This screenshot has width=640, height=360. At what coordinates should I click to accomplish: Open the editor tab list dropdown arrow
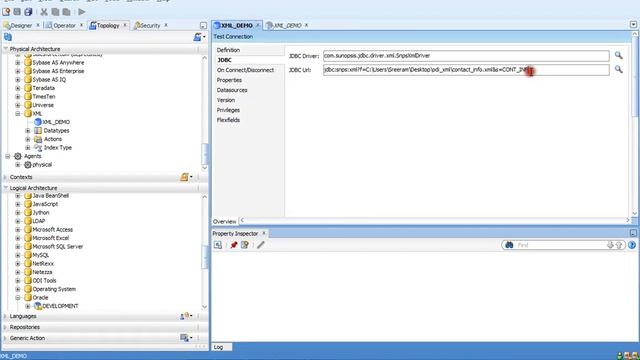click(x=633, y=25)
